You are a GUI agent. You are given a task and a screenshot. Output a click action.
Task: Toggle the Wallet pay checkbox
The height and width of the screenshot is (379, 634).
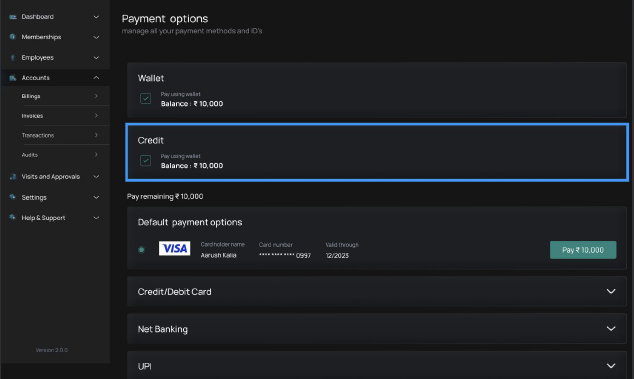click(x=146, y=98)
